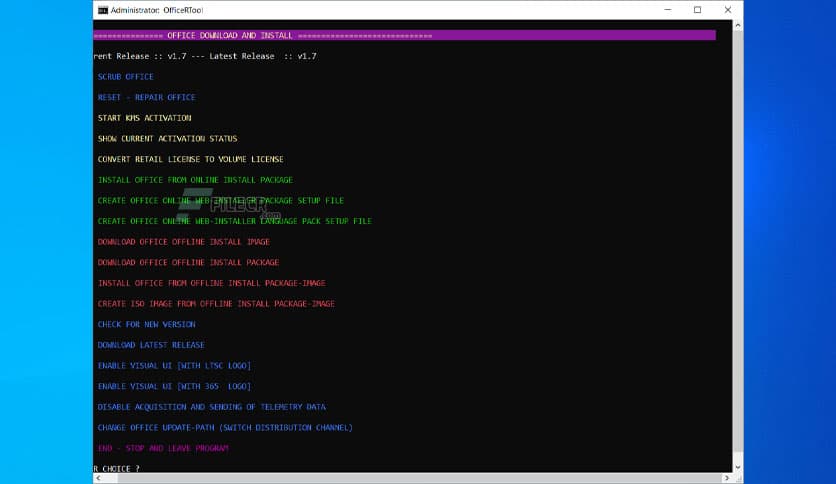Click the vertical scrollbar down arrow
The height and width of the screenshot is (484, 836).
pyautogui.click(x=738, y=466)
